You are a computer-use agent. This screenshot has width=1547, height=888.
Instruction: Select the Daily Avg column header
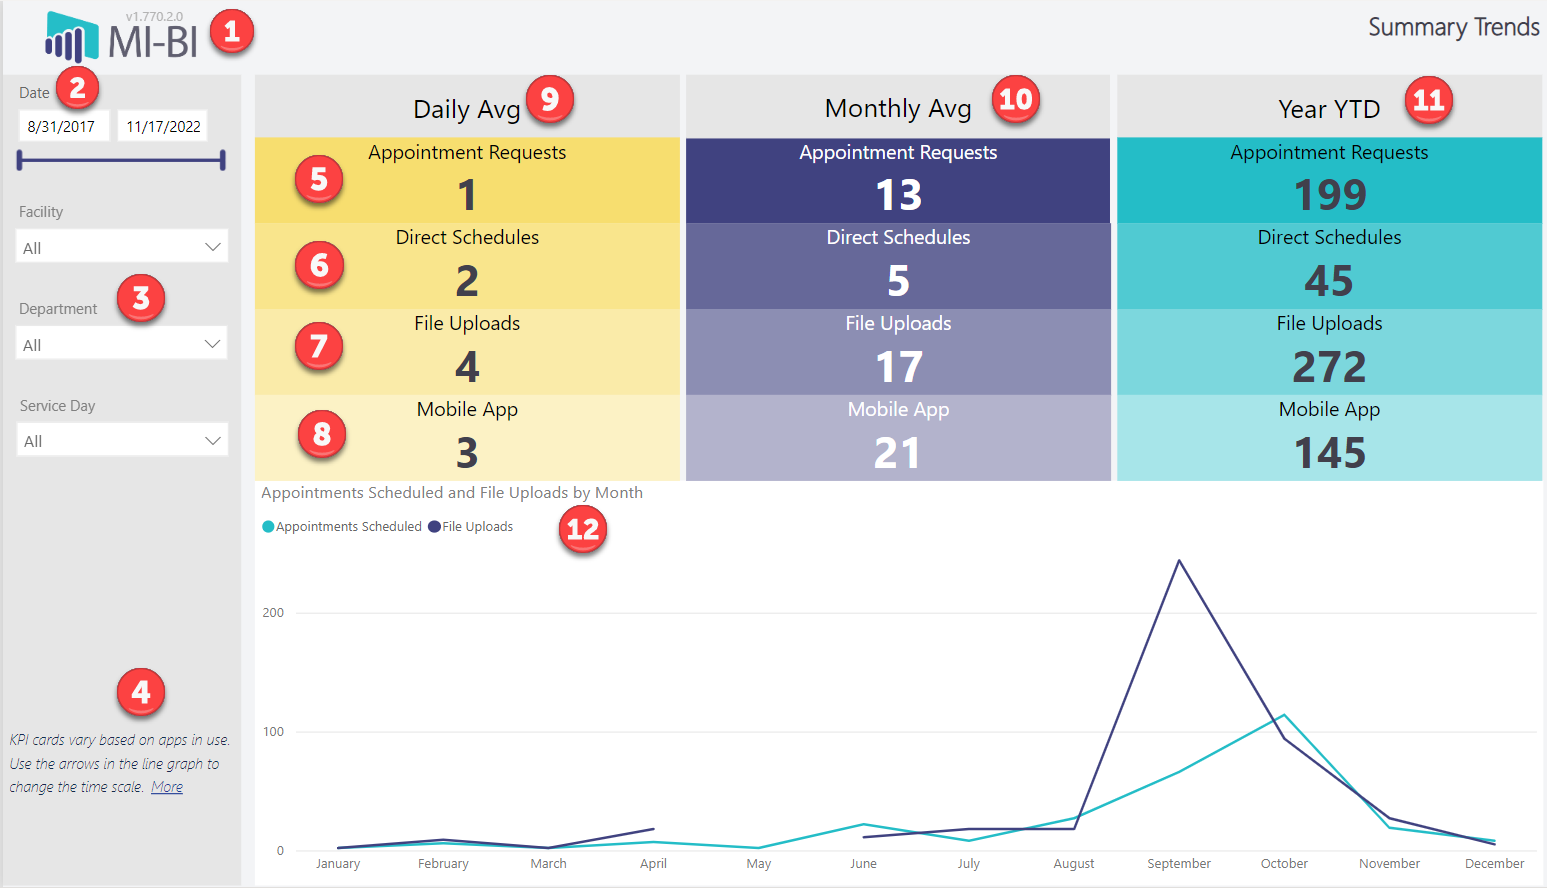(467, 108)
